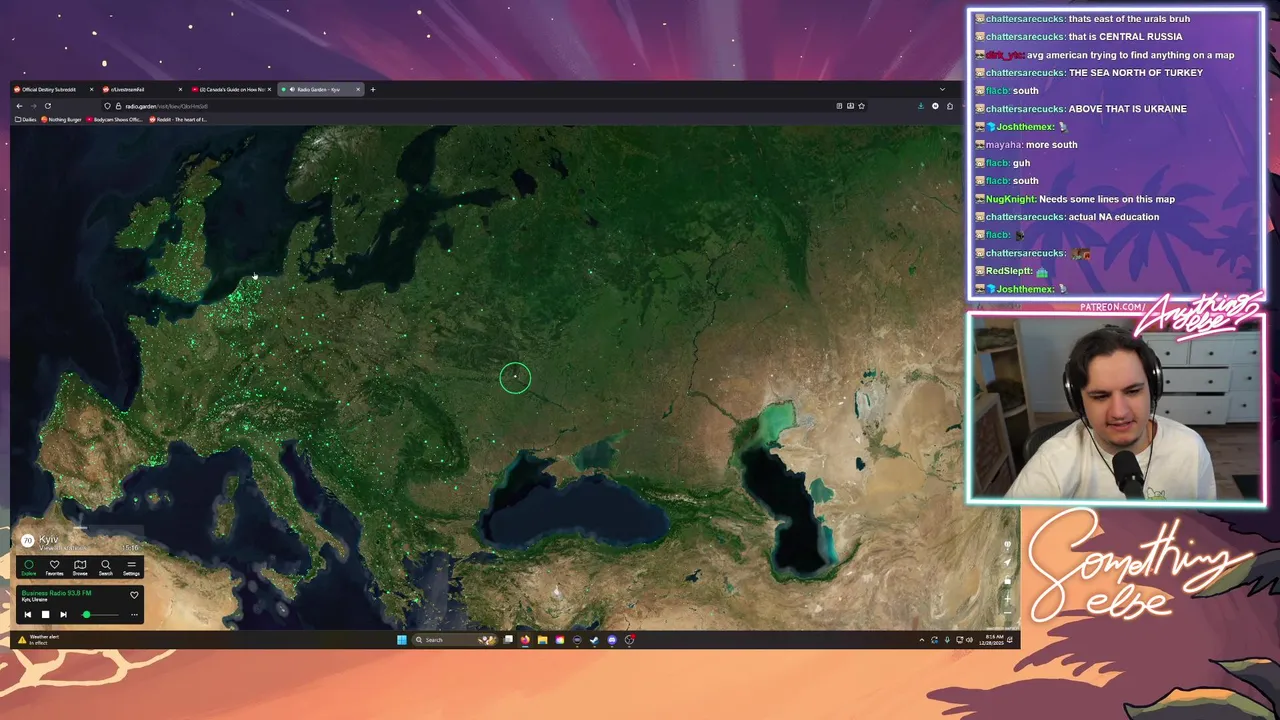Skip to the next station
The image size is (1280, 720).
[63, 614]
